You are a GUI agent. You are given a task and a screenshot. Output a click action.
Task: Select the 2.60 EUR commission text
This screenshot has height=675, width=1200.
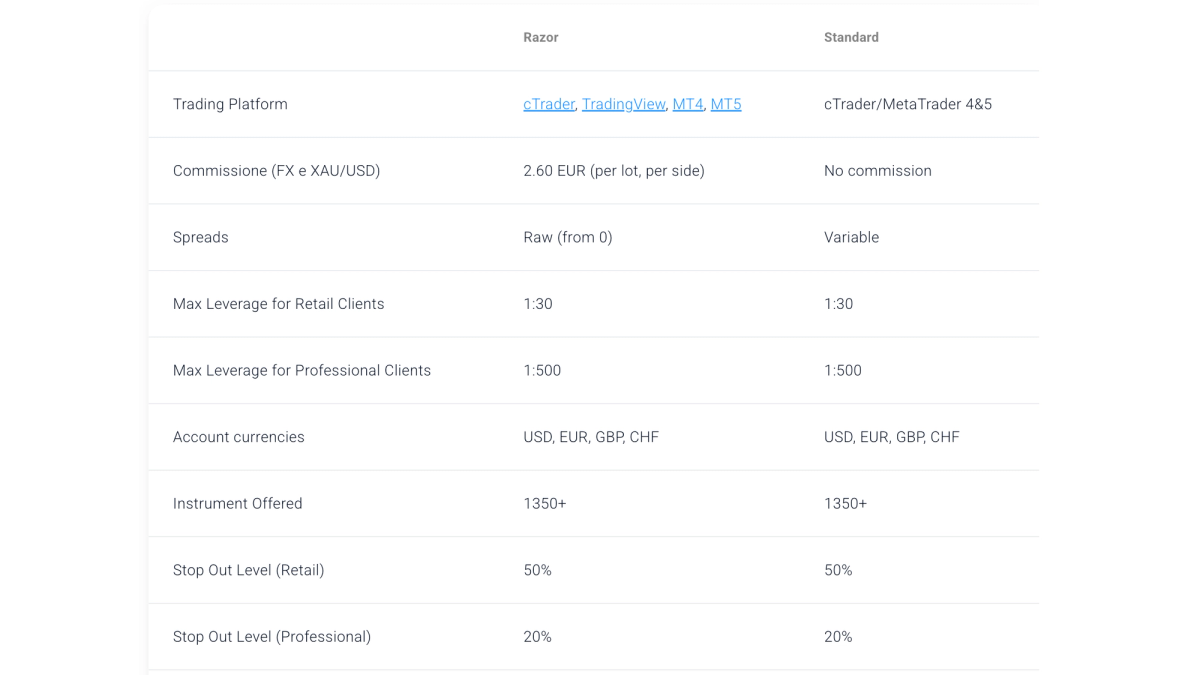pyautogui.click(x=614, y=171)
